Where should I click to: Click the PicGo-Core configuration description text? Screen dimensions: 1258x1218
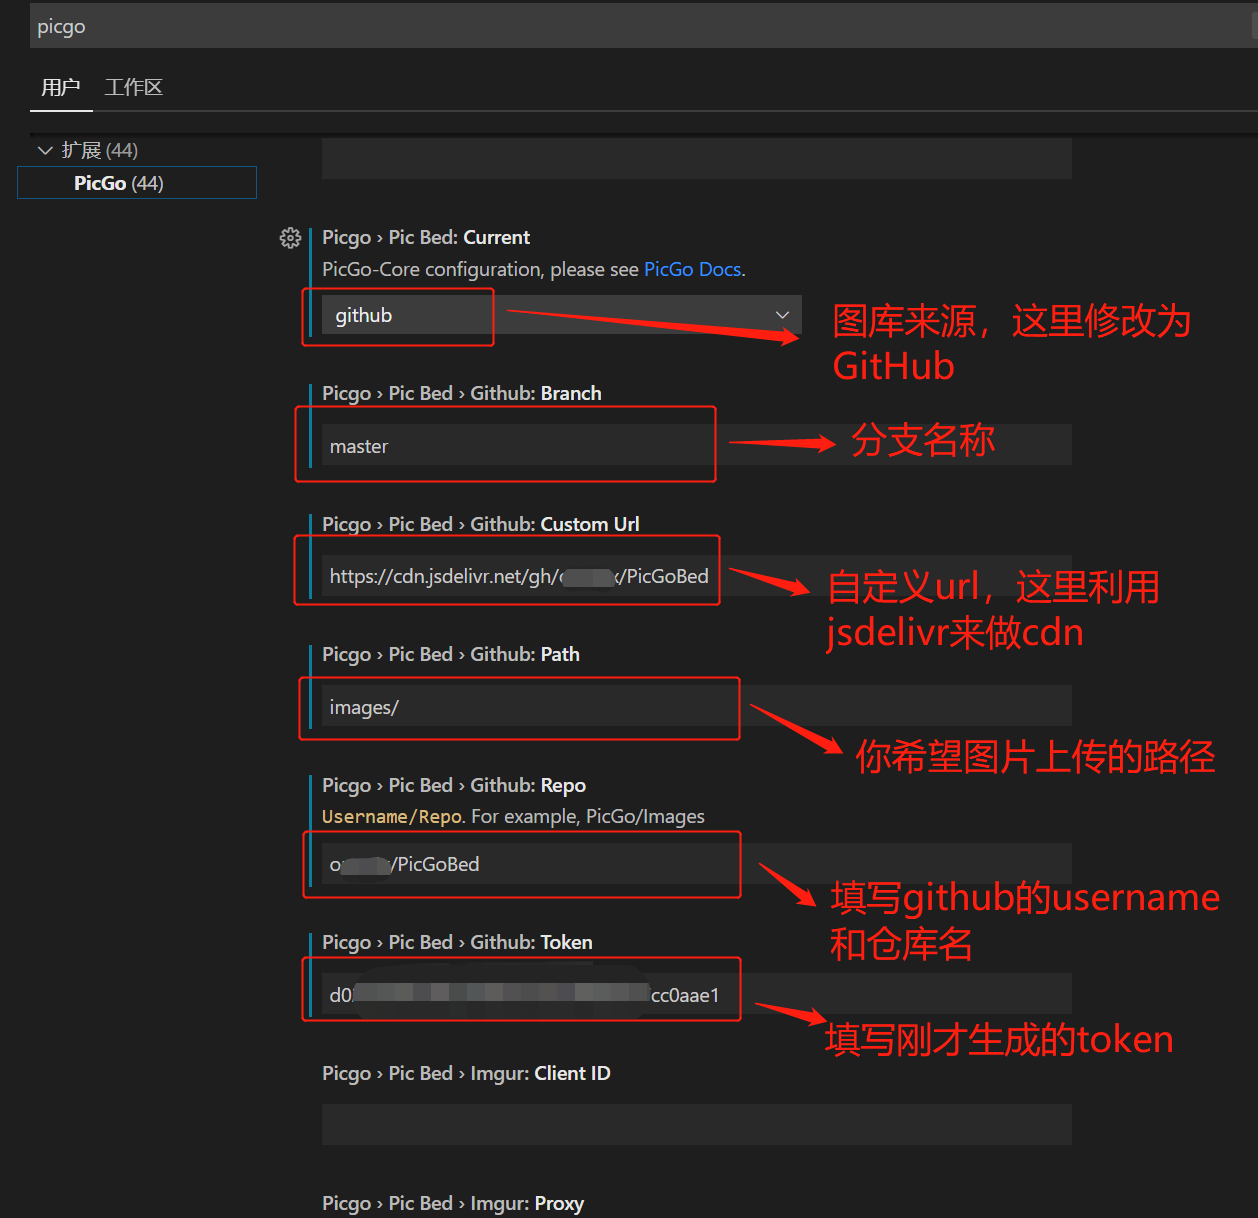tap(534, 269)
